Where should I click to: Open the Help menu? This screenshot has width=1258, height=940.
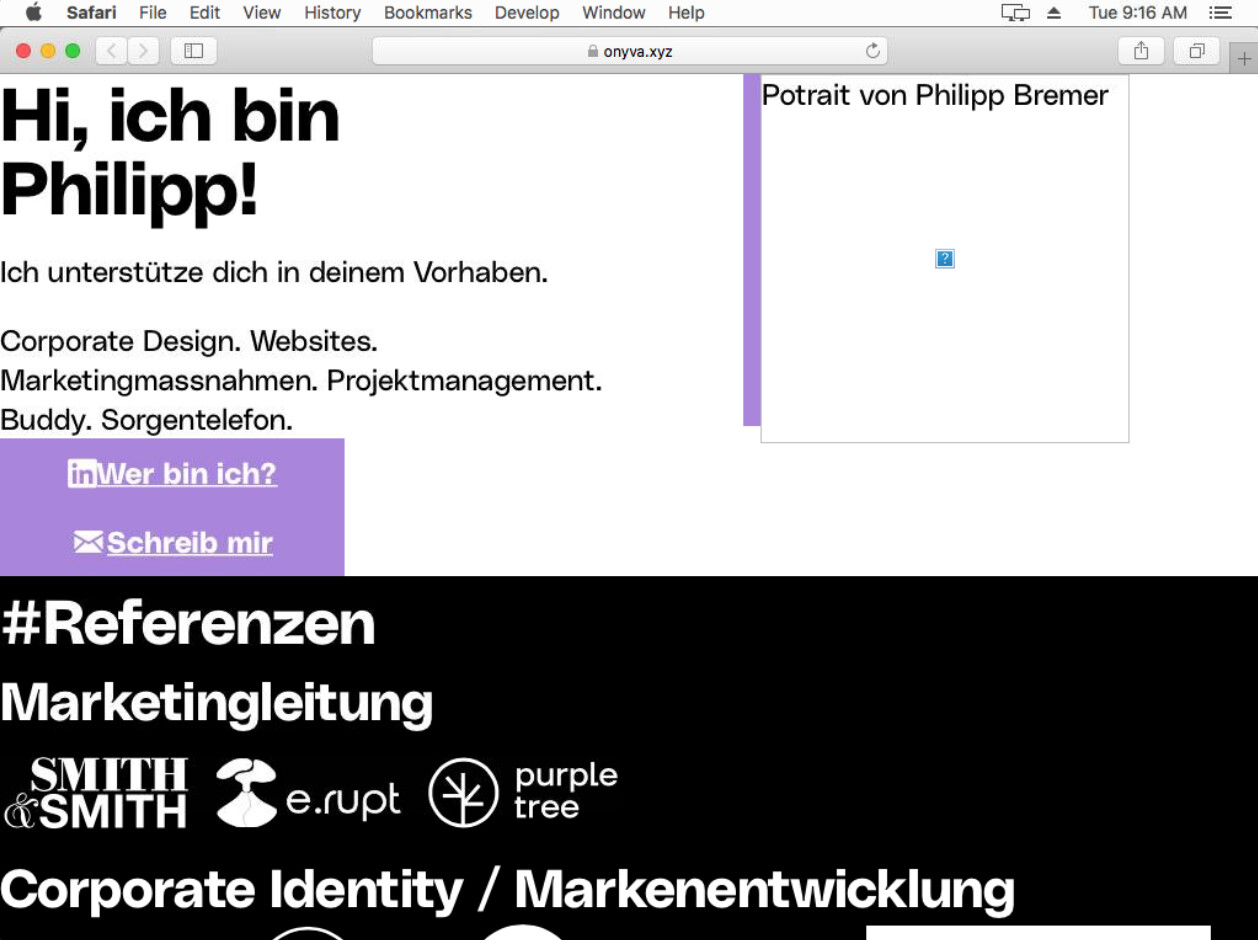click(x=686, y=13)
